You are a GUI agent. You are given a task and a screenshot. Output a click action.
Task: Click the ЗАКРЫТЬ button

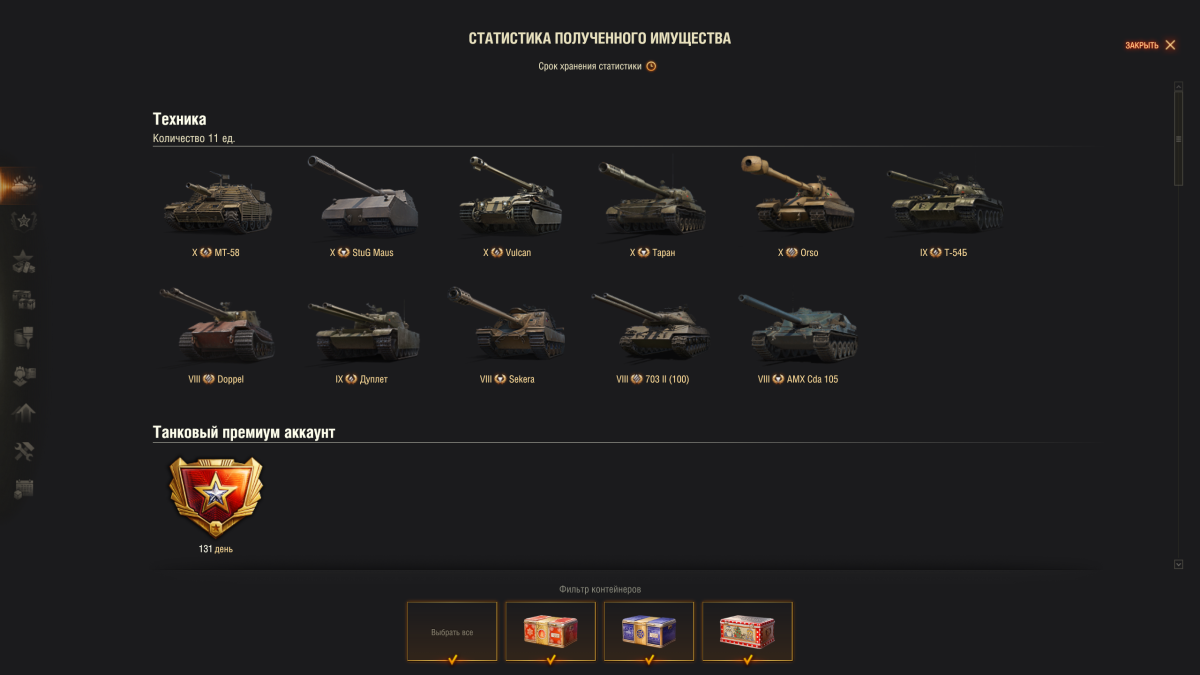point(1150,45)
